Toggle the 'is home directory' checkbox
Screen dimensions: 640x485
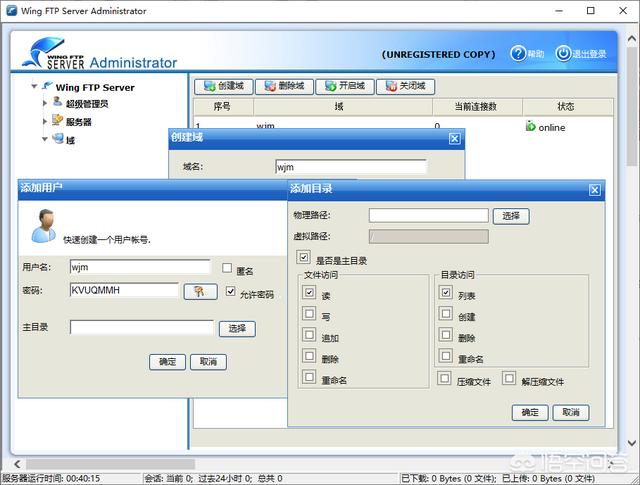point(304,257)
